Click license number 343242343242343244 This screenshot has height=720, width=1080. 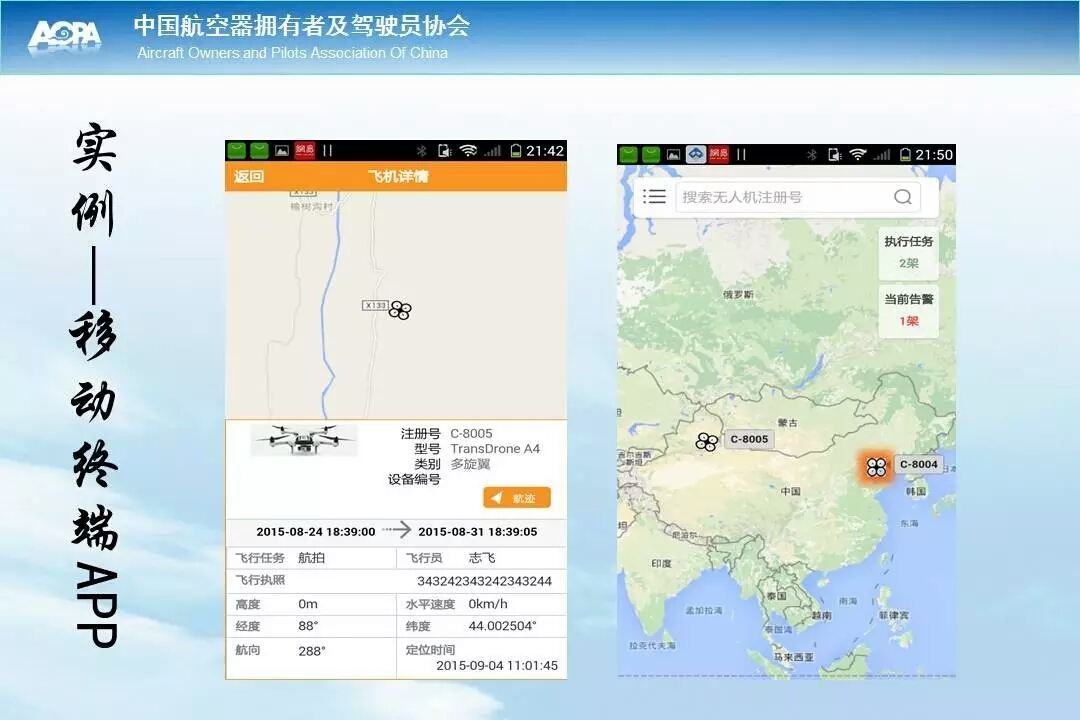tap(484, 581)
